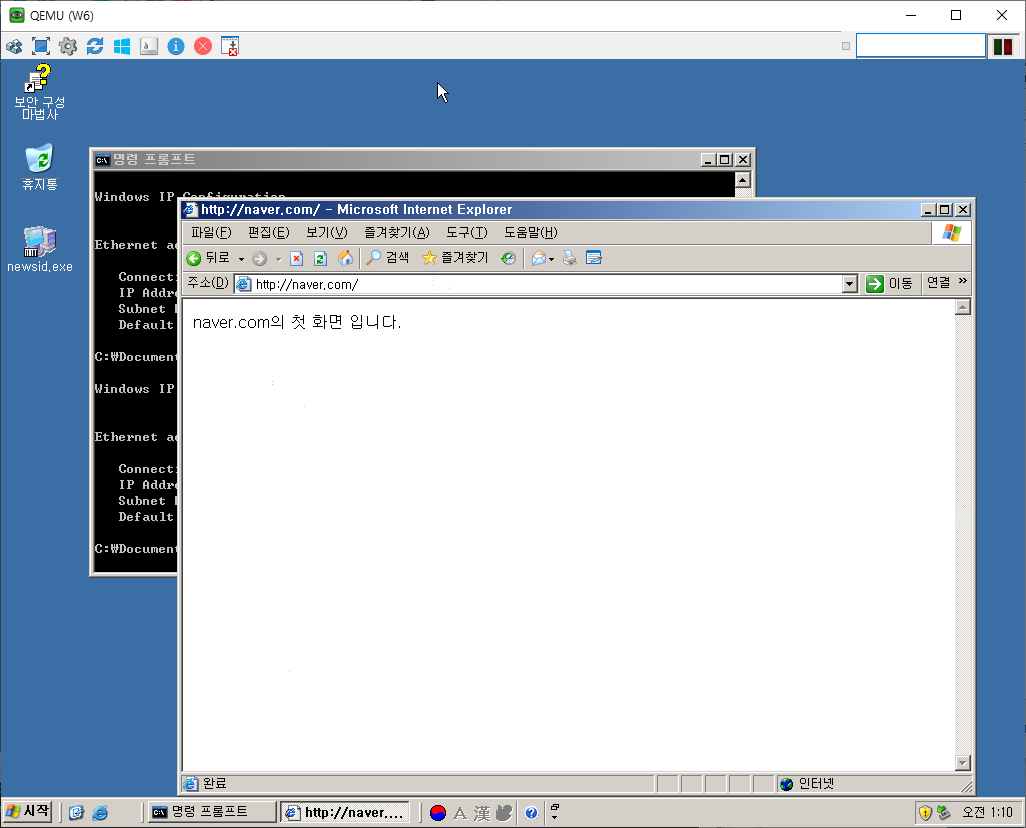The image size is (1026, 828).
Task: Click the 오전 1:10 clock
Action: click(x=987, y=812)
